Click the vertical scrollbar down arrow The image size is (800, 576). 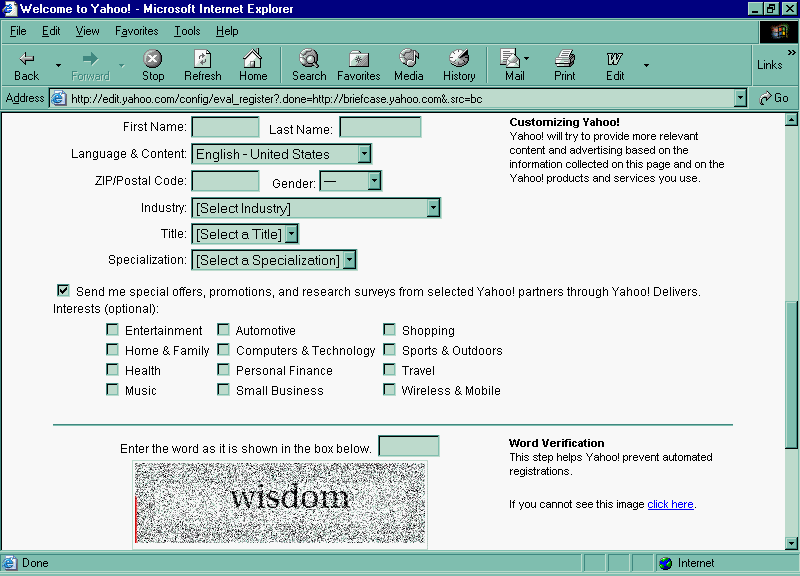coord(792,543)
